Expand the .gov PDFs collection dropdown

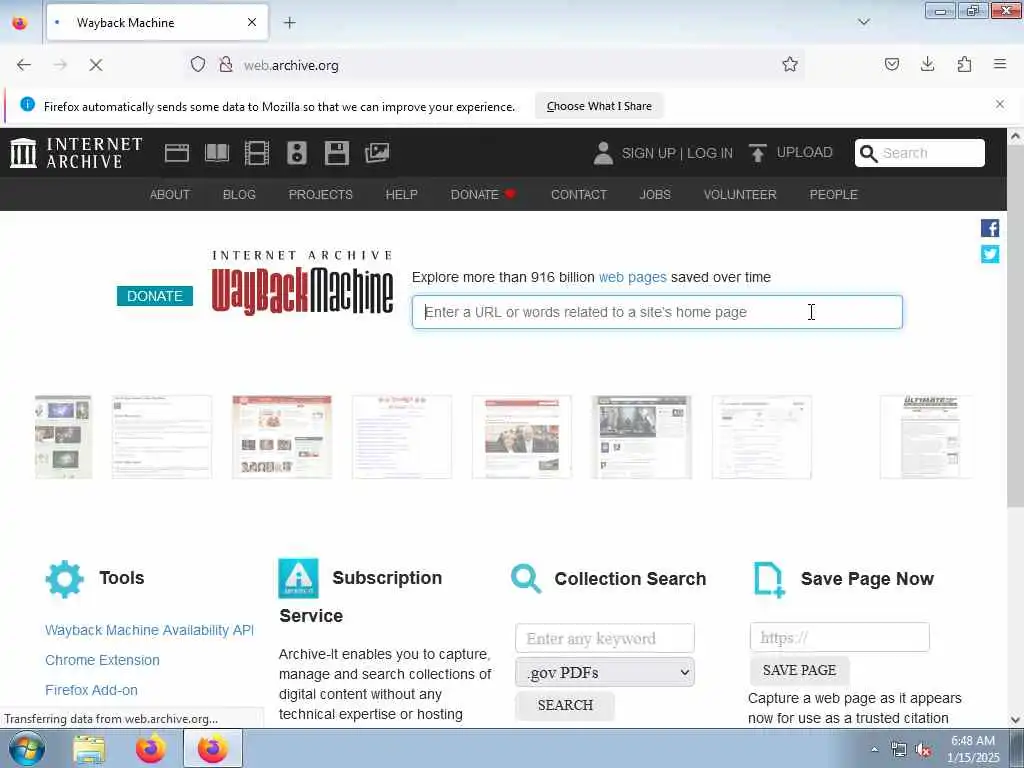605,673
